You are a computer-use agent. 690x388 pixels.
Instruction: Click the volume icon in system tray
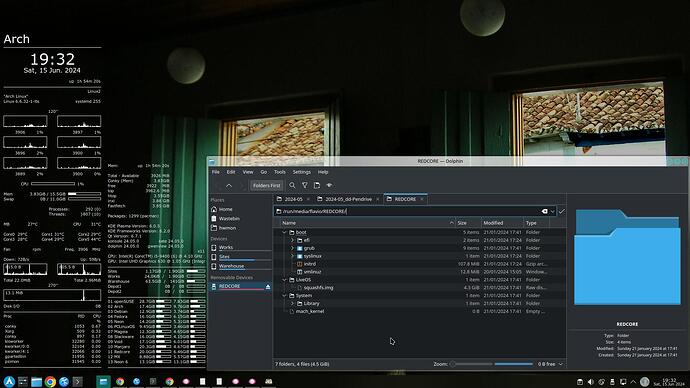click(591, 382)
